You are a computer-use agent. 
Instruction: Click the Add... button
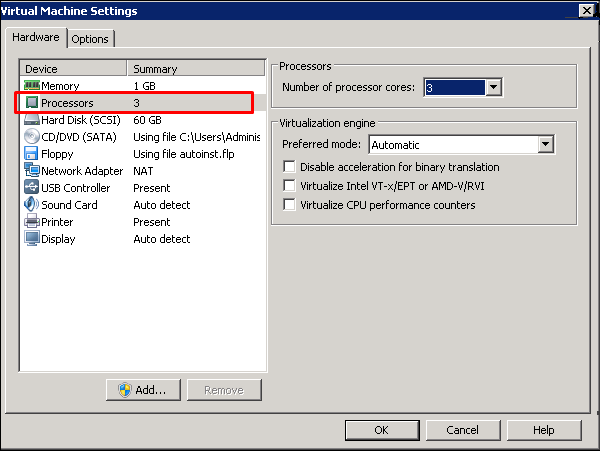point(143,390)
